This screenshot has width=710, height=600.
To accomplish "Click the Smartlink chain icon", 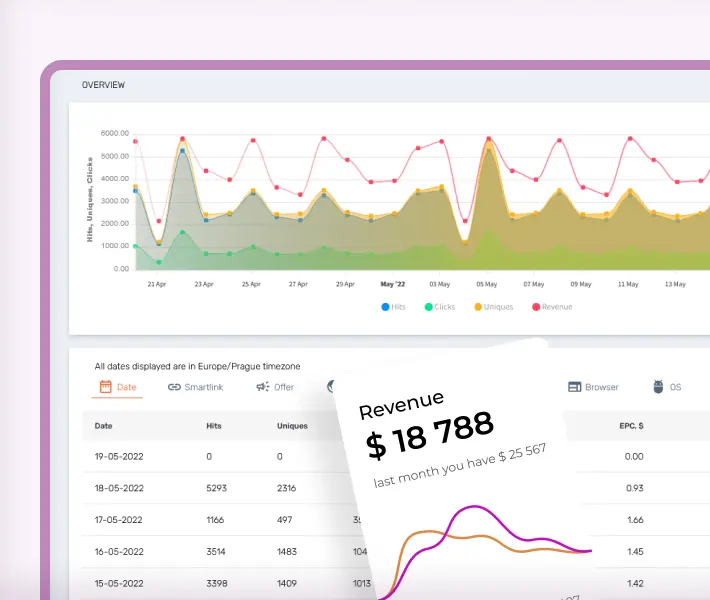I will point(174,387).
